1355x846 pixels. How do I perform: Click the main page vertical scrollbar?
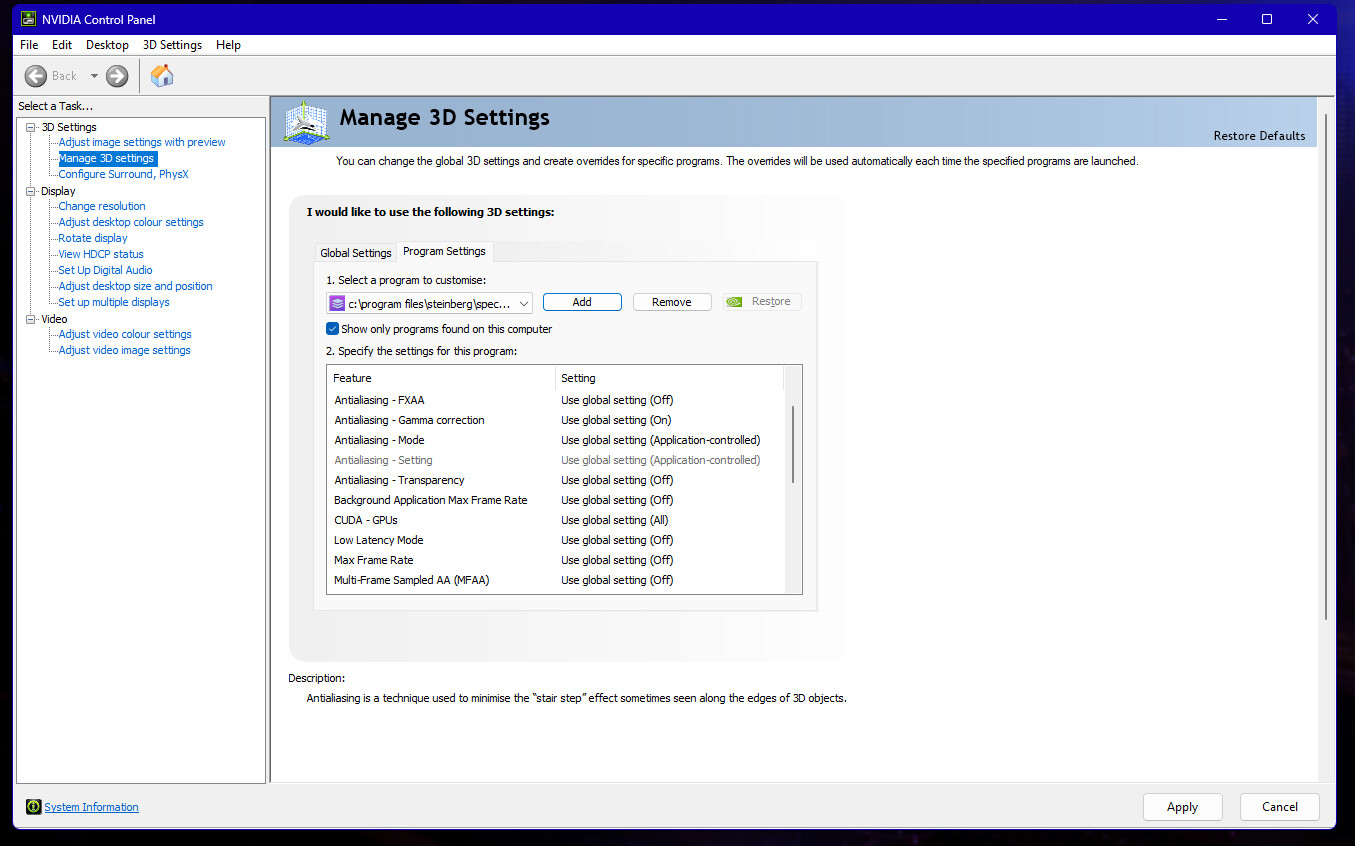coord(1326,367)
